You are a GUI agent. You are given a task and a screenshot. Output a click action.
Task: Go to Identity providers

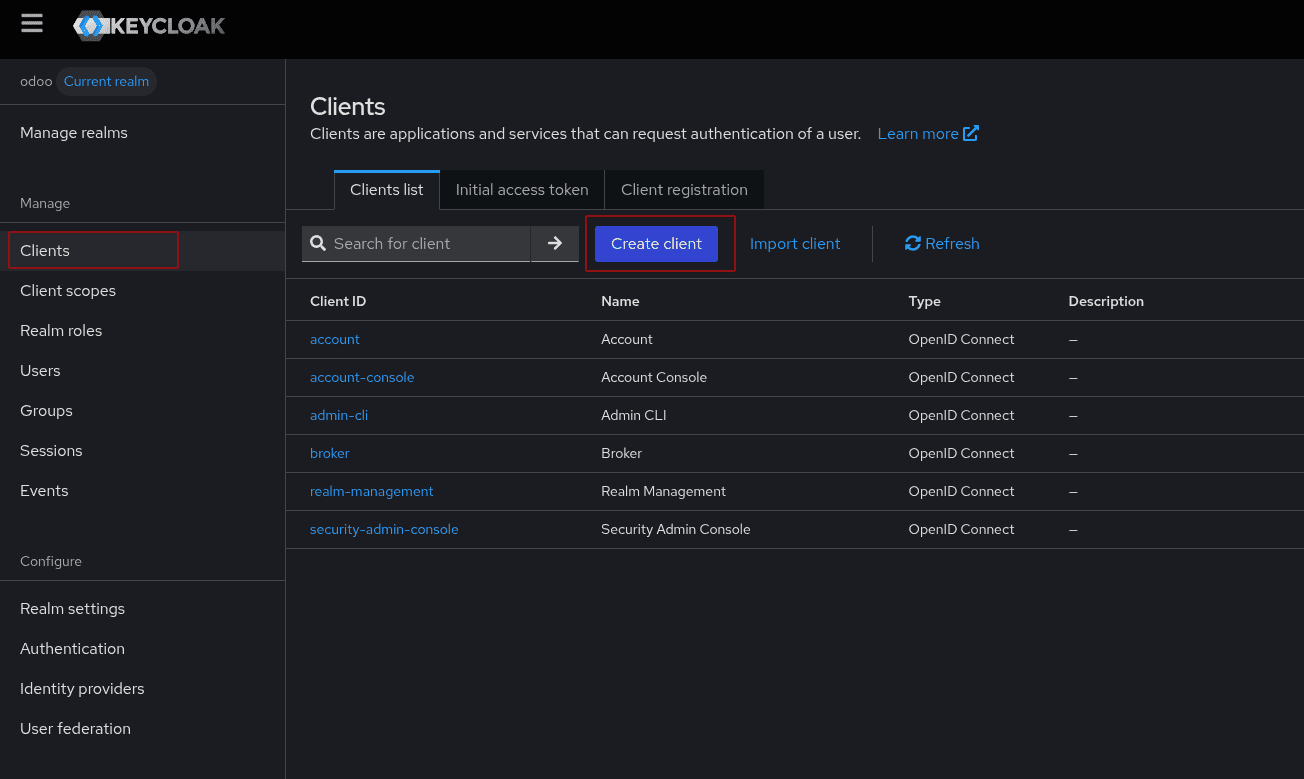(82, 688)
